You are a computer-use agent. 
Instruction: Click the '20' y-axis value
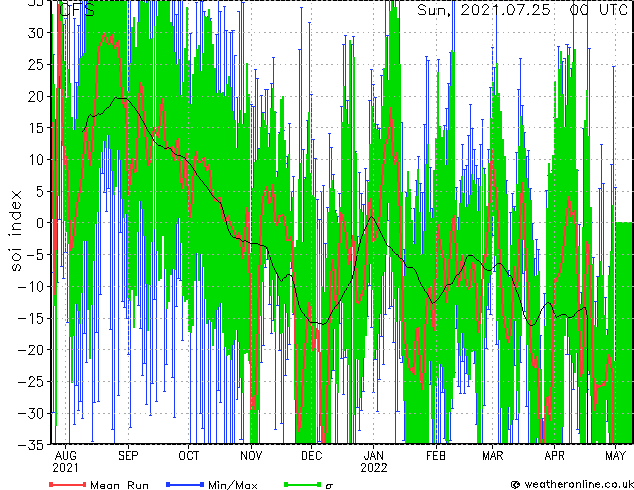[x=35, y=96]
